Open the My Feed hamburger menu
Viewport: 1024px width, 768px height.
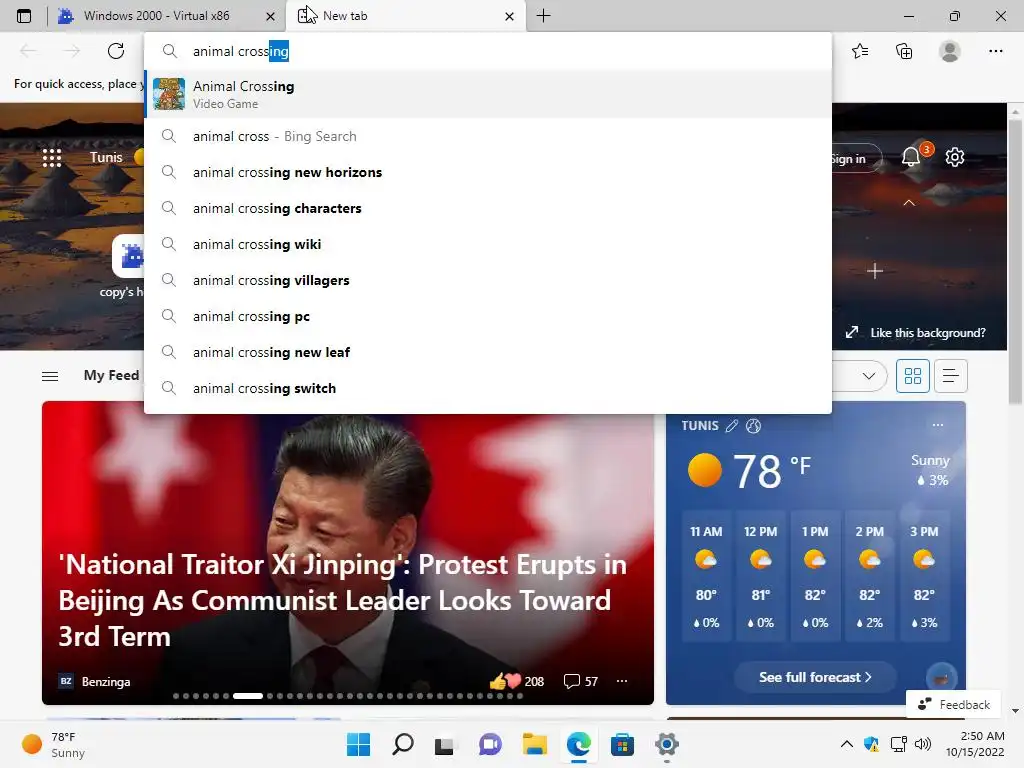(50, 376)
